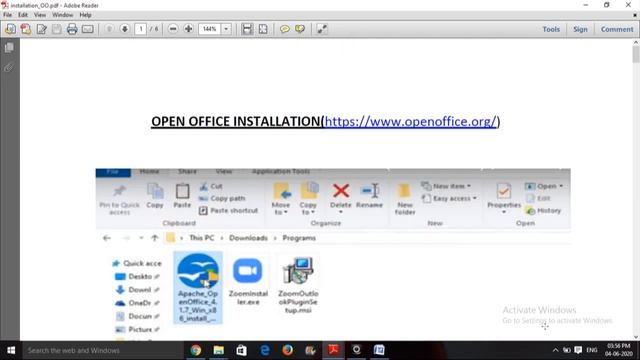
Task: Enable fit-width scrolling mode icon
Action: 247,29
